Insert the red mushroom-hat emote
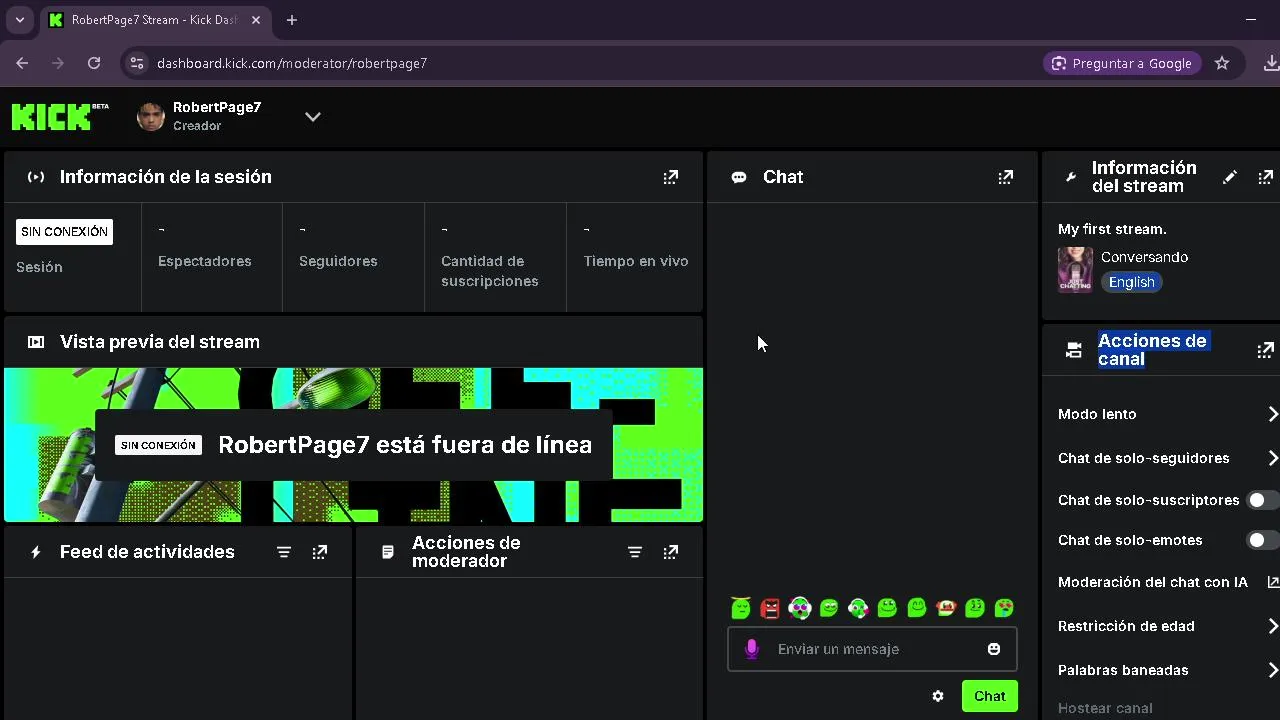Viewport: 1280px width, 720px height. (946, 608)
